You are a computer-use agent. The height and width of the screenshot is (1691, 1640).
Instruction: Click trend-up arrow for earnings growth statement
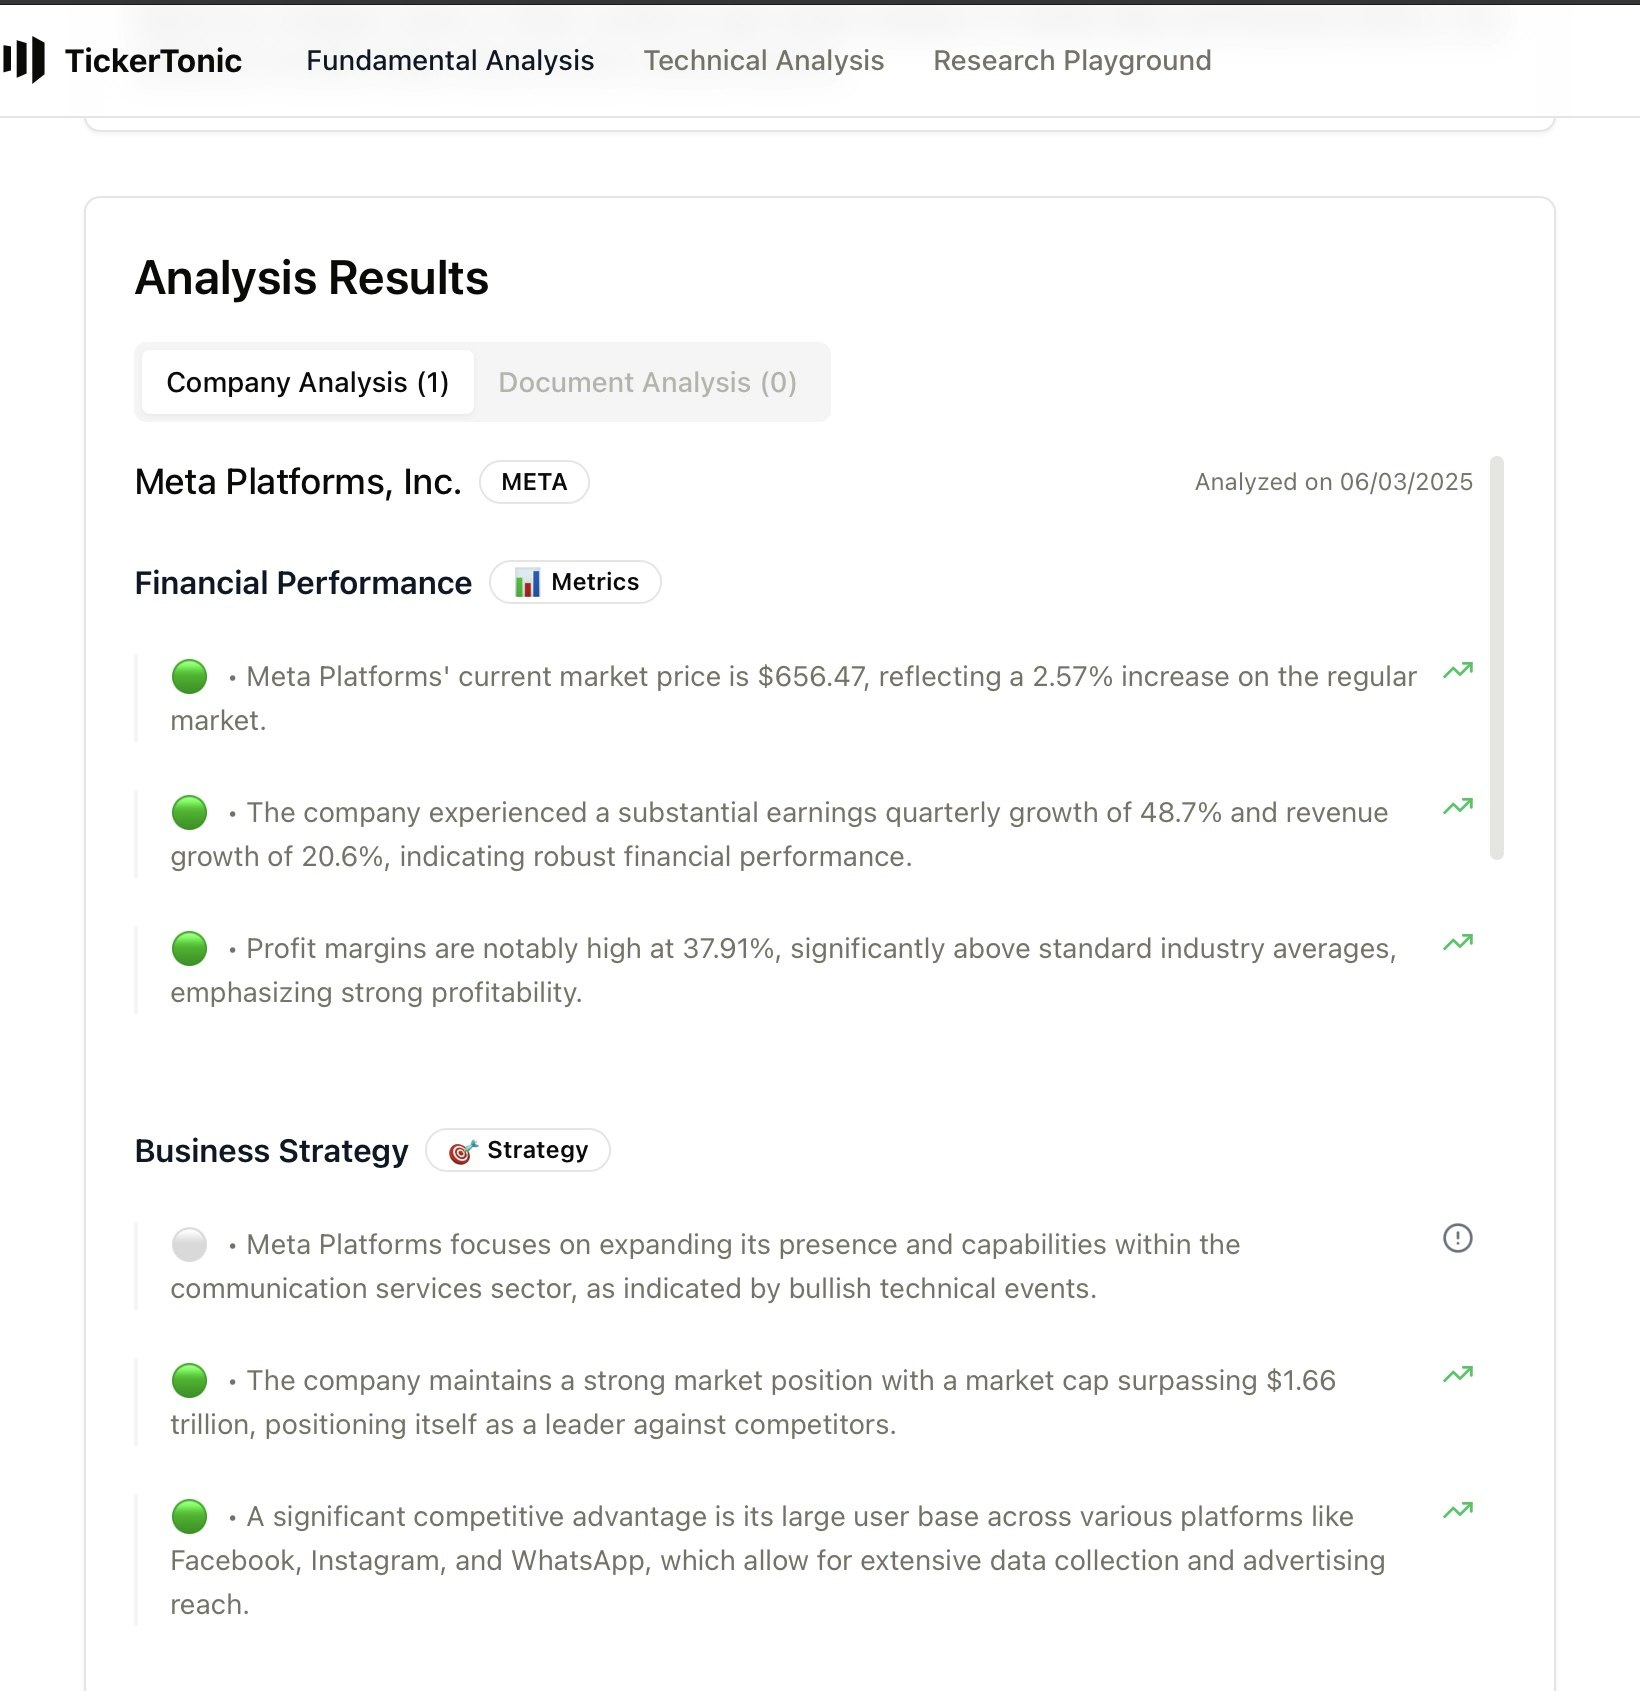[x=1458, y=807]
